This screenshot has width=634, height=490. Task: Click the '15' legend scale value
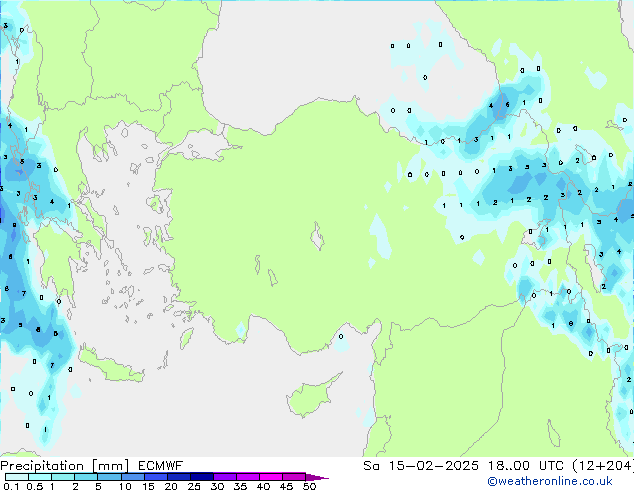148,486
